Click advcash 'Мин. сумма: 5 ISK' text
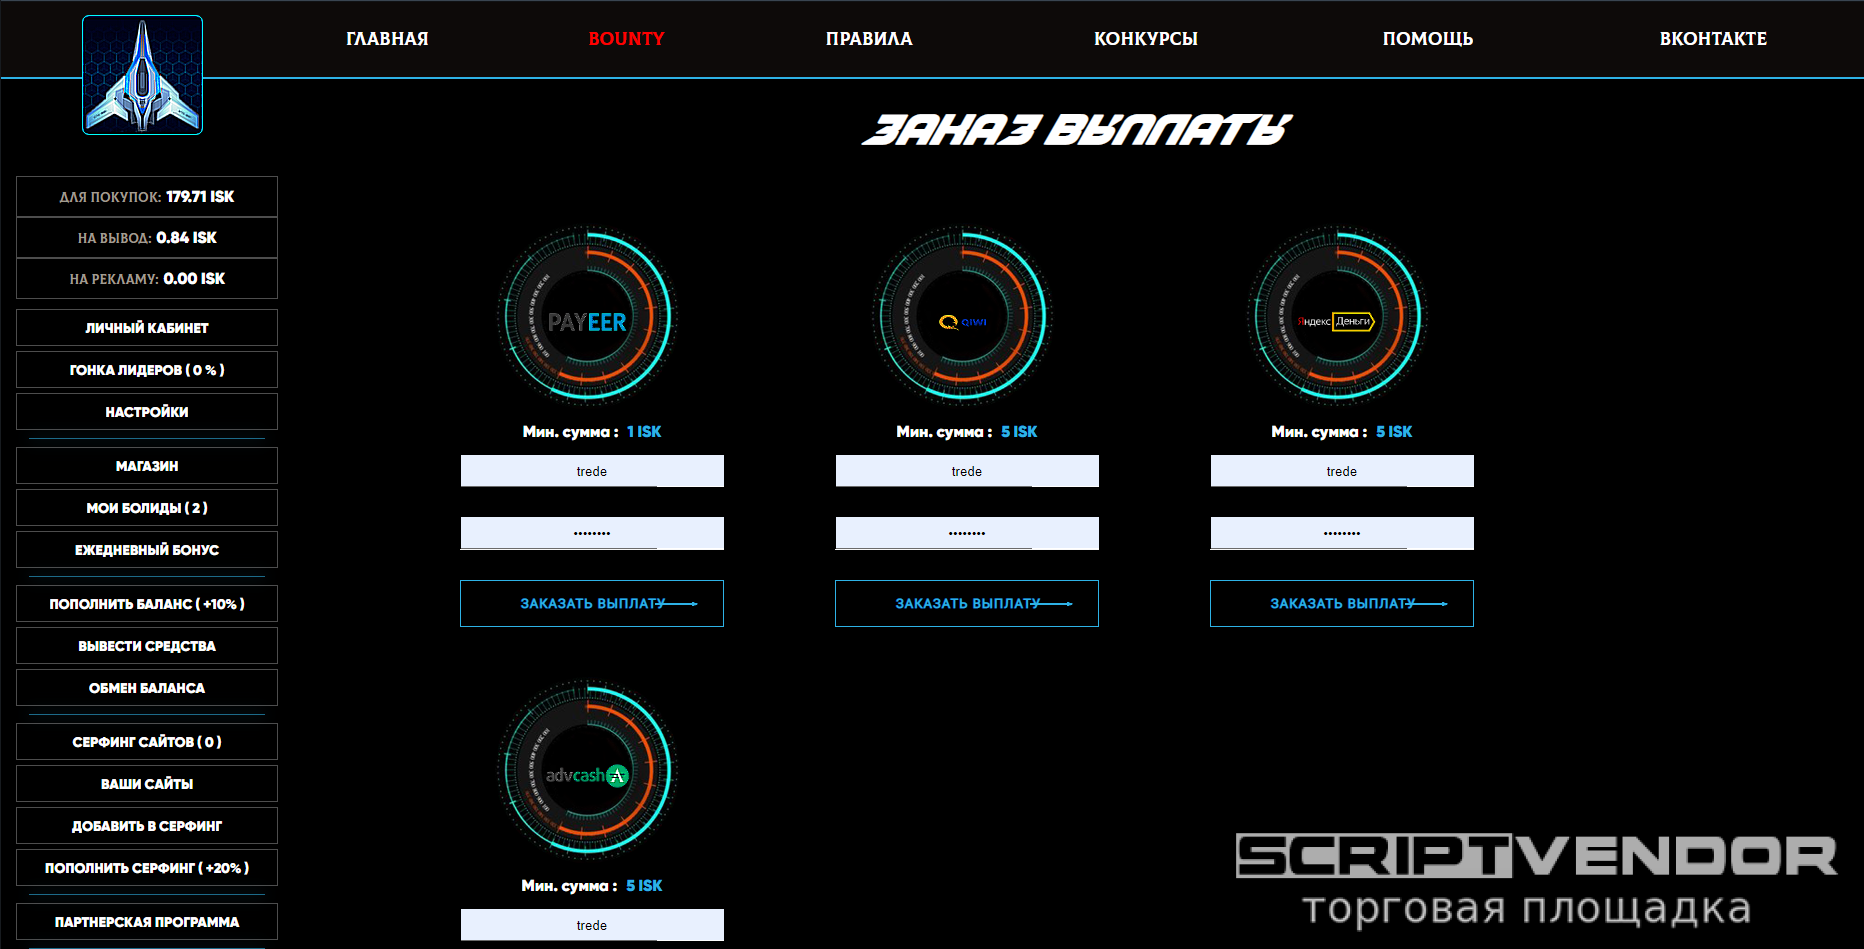 592,886
